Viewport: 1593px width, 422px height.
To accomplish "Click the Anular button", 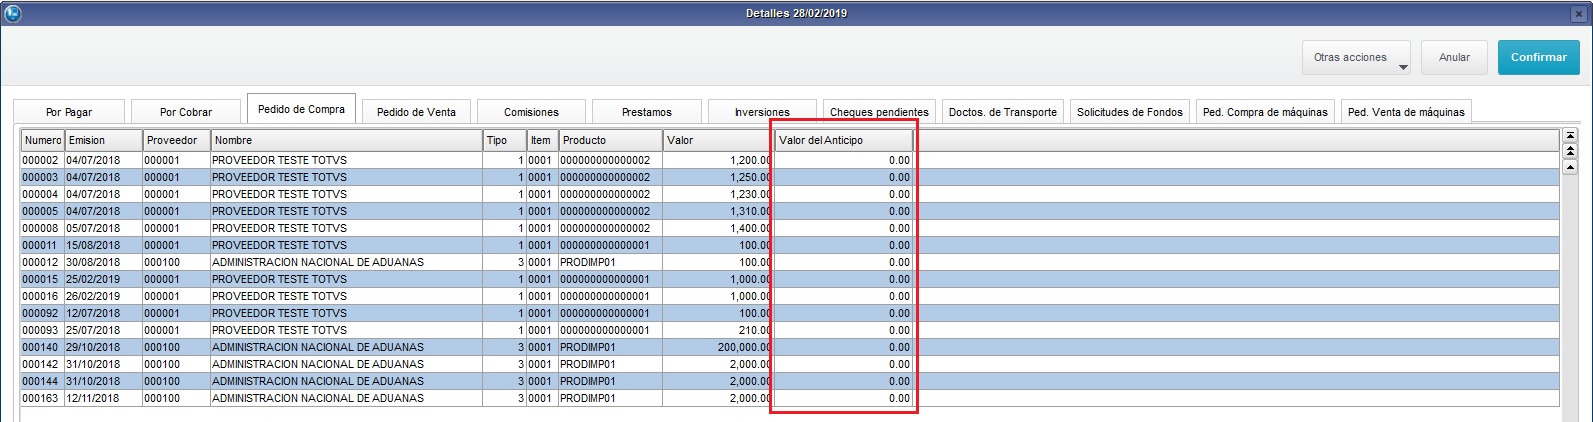I will click(1454, 58).
